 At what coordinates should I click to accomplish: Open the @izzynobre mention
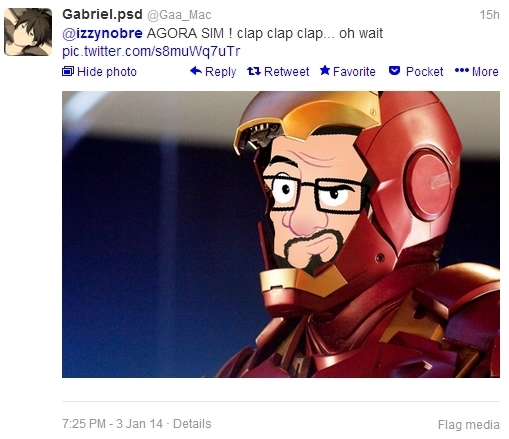click(102, 33)
